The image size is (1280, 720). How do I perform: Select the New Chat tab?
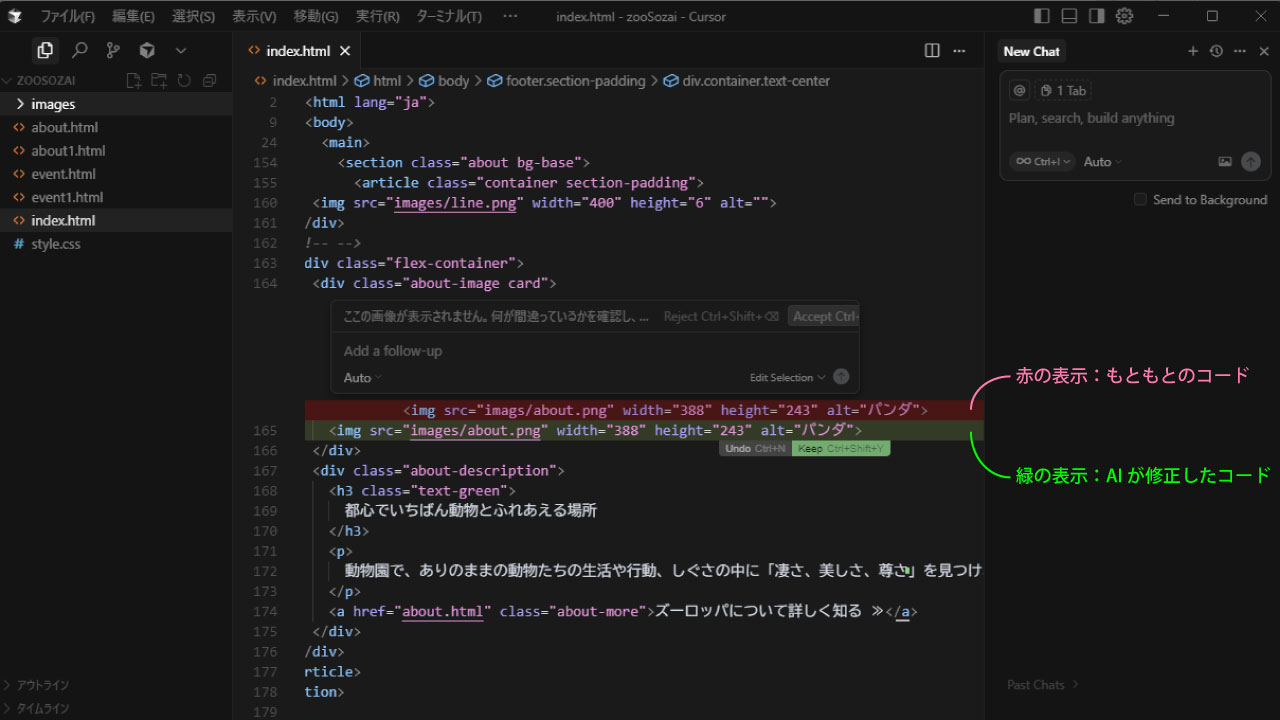pyautogui.click(x=1031, y=51)
